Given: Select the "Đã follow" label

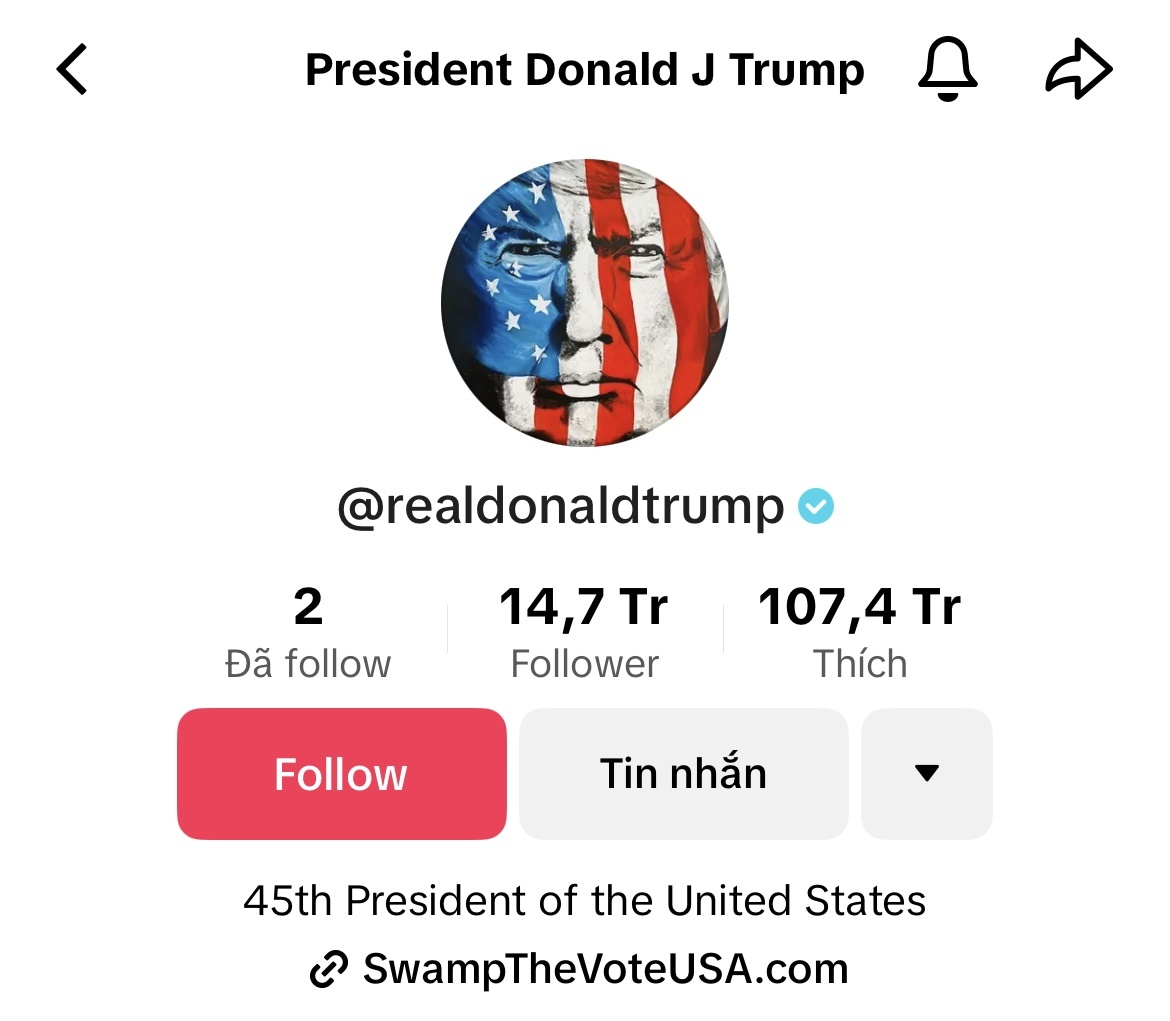Looking at the screenshot, I should tap(308, 664).
